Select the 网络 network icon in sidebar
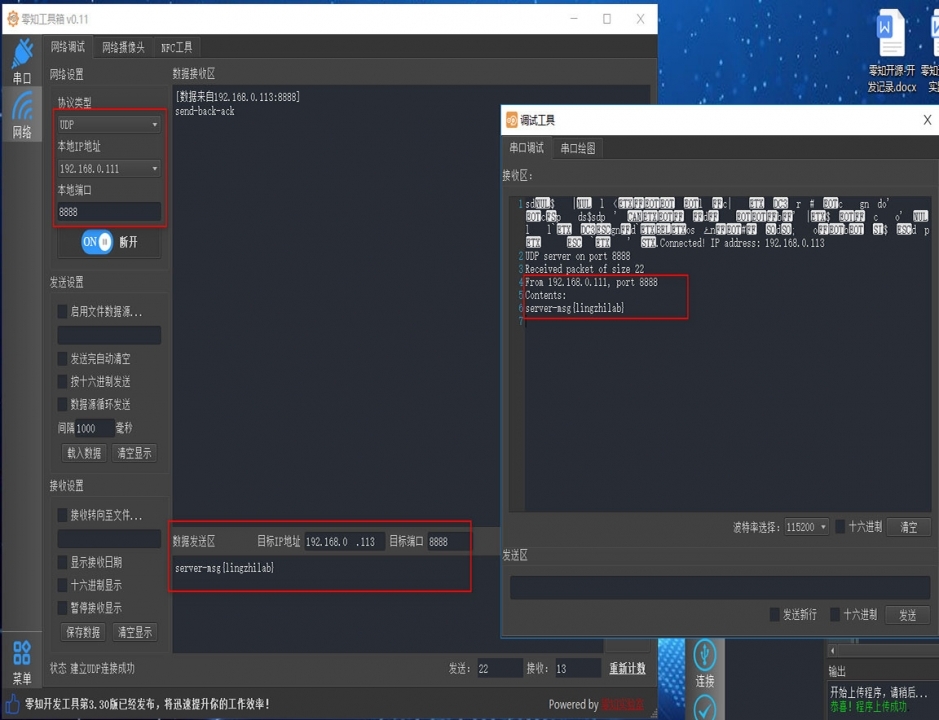Screen dimensions: 939x720 [22, 114]
